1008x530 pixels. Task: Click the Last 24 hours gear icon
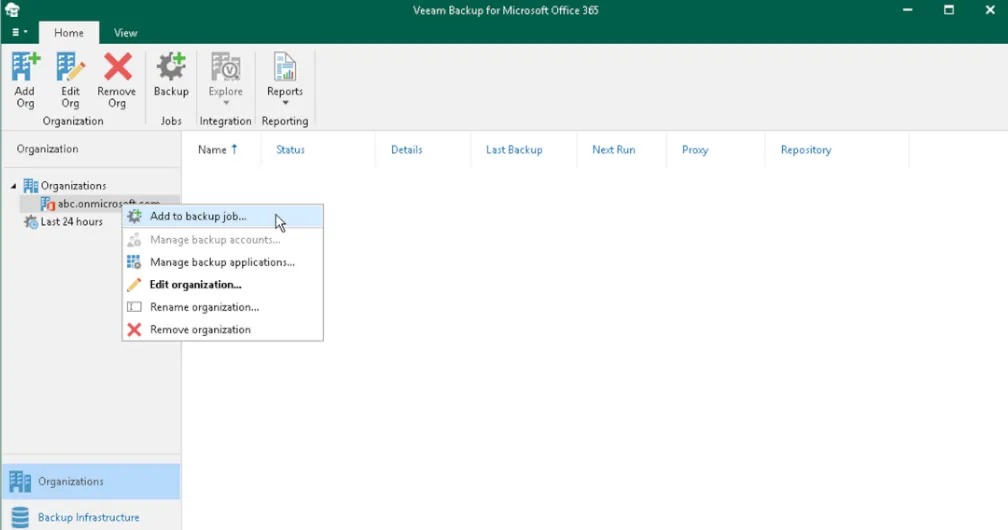pos(31,222)
